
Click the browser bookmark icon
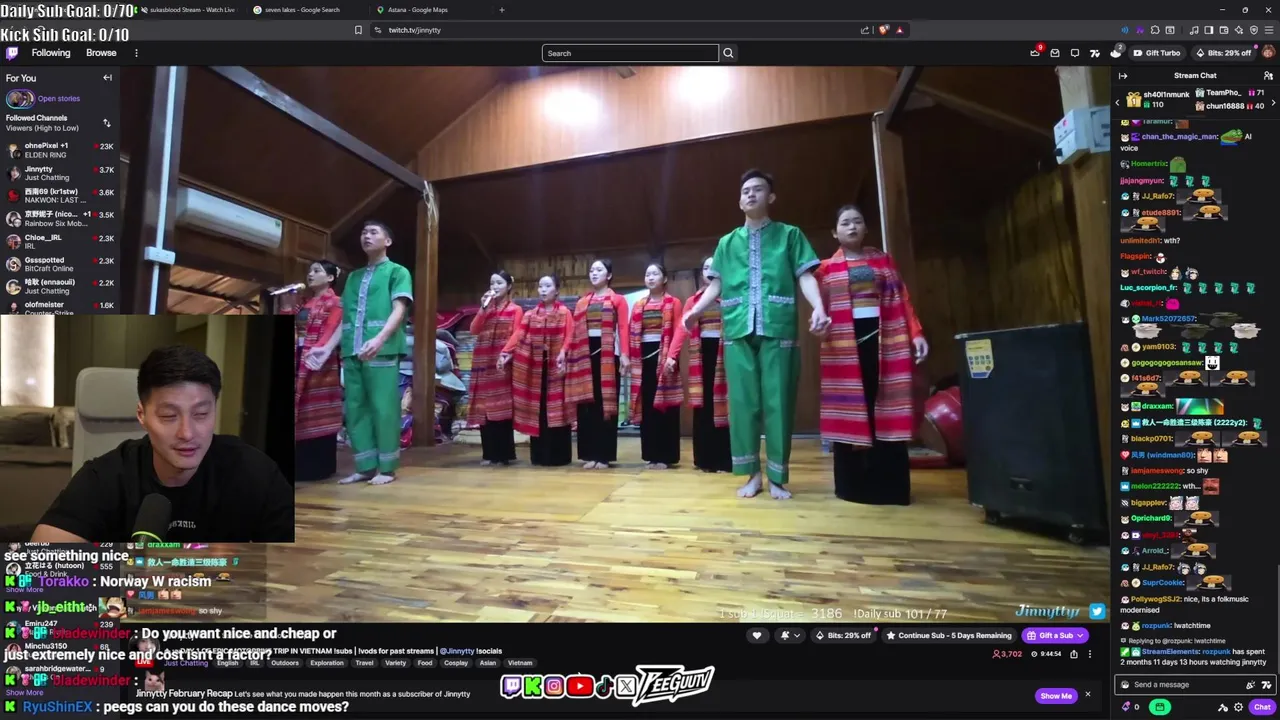[x=358, y=30]
